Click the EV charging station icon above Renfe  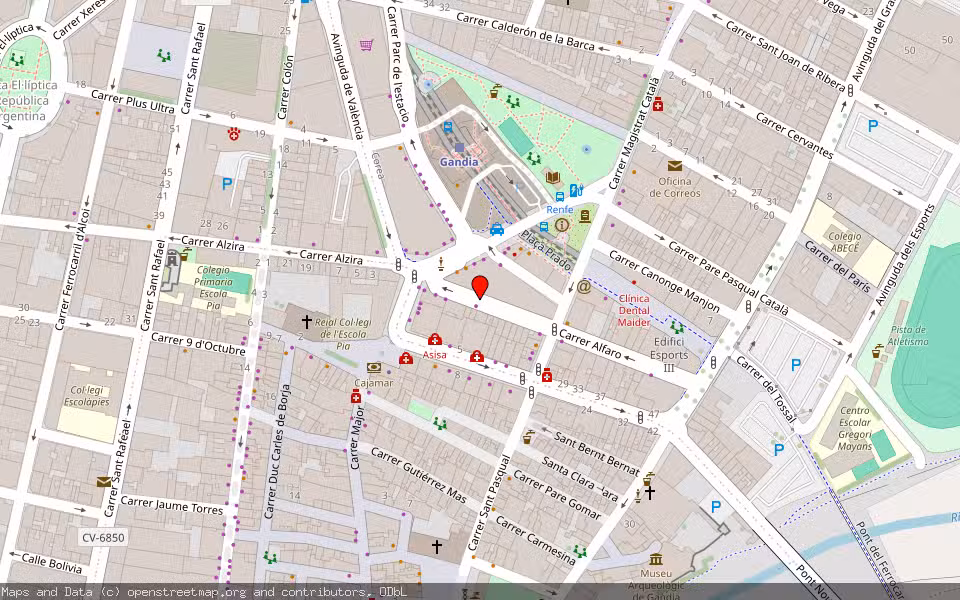click(575, 190)
